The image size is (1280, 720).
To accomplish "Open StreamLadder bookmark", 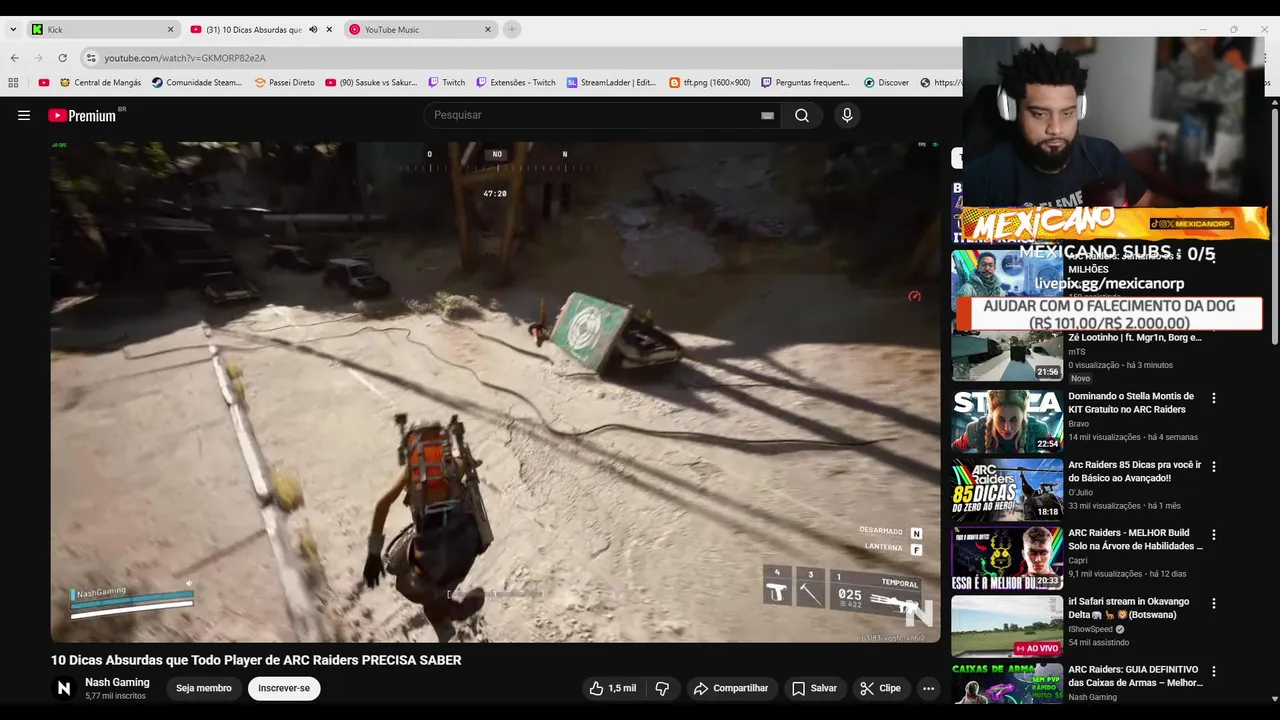I will tap(611, 83).
